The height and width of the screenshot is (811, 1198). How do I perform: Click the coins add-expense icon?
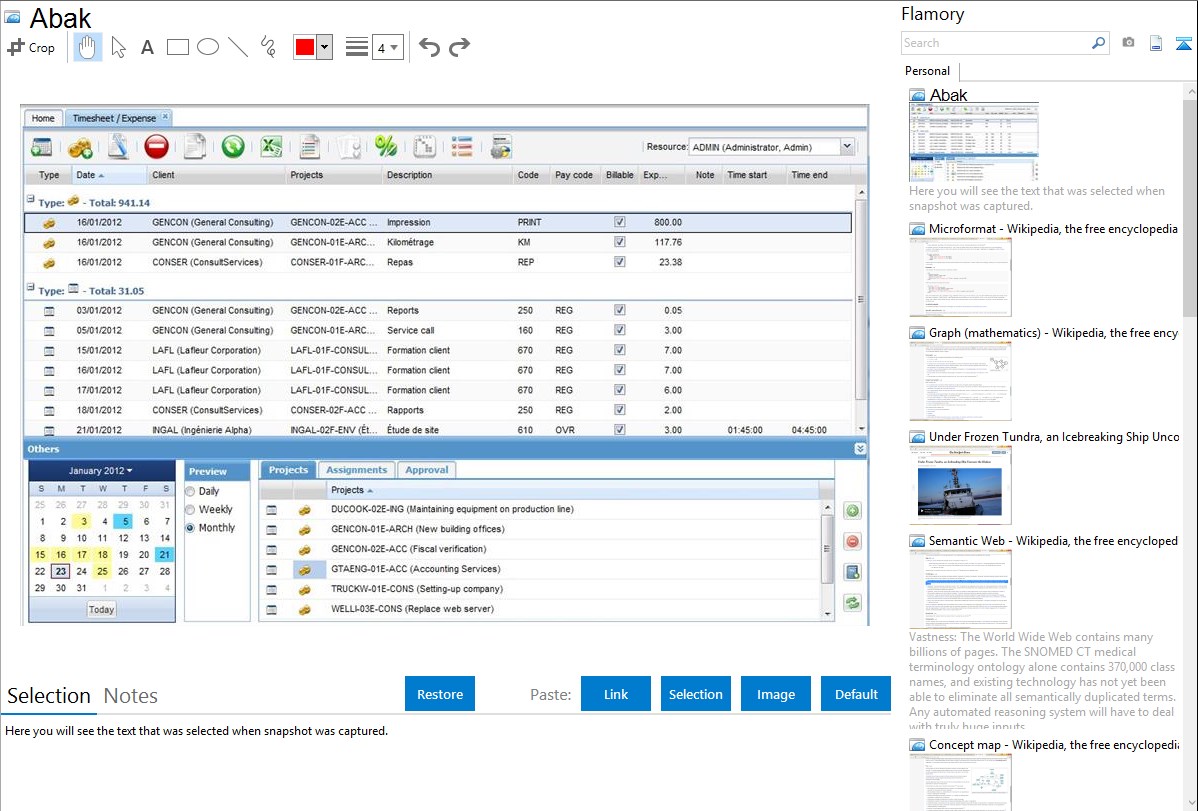click(x=79, y=147)
